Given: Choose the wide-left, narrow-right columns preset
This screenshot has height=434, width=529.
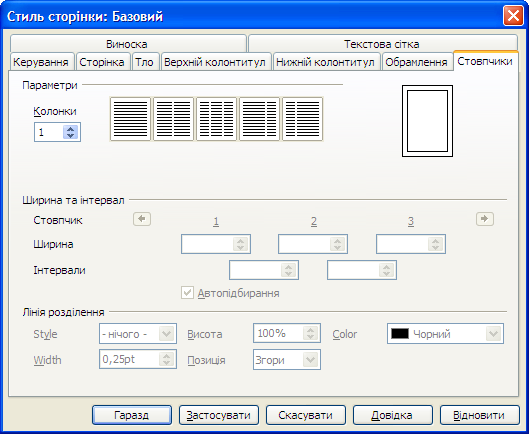Looking at the screenshot, I should [x=259, y=119].
